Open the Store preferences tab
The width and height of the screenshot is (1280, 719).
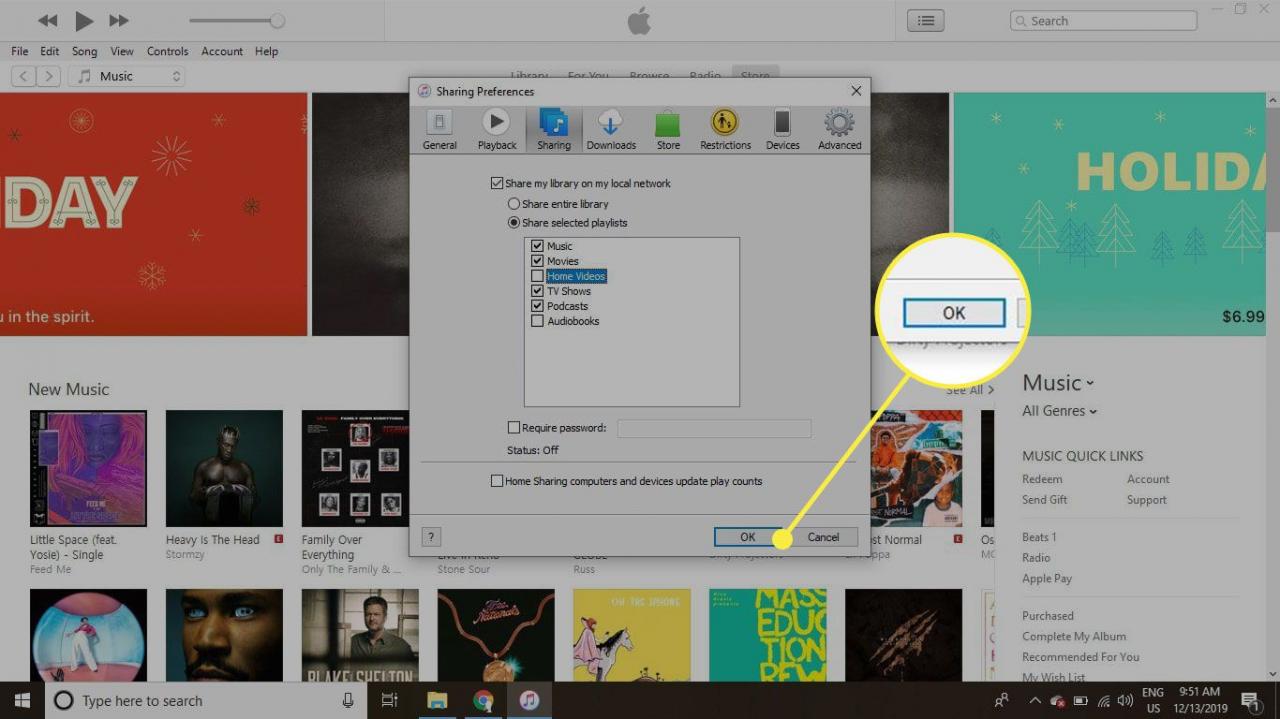click(x=668, y=130)
